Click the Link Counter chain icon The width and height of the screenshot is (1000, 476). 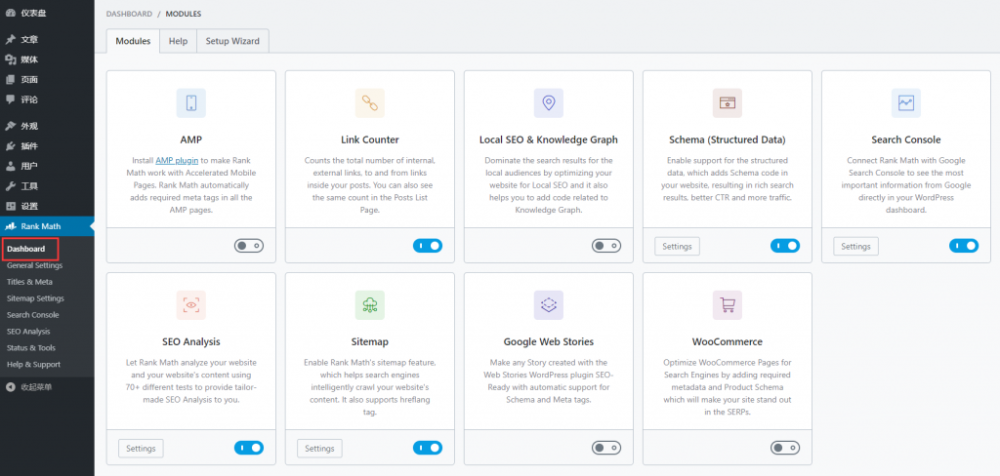369,102
